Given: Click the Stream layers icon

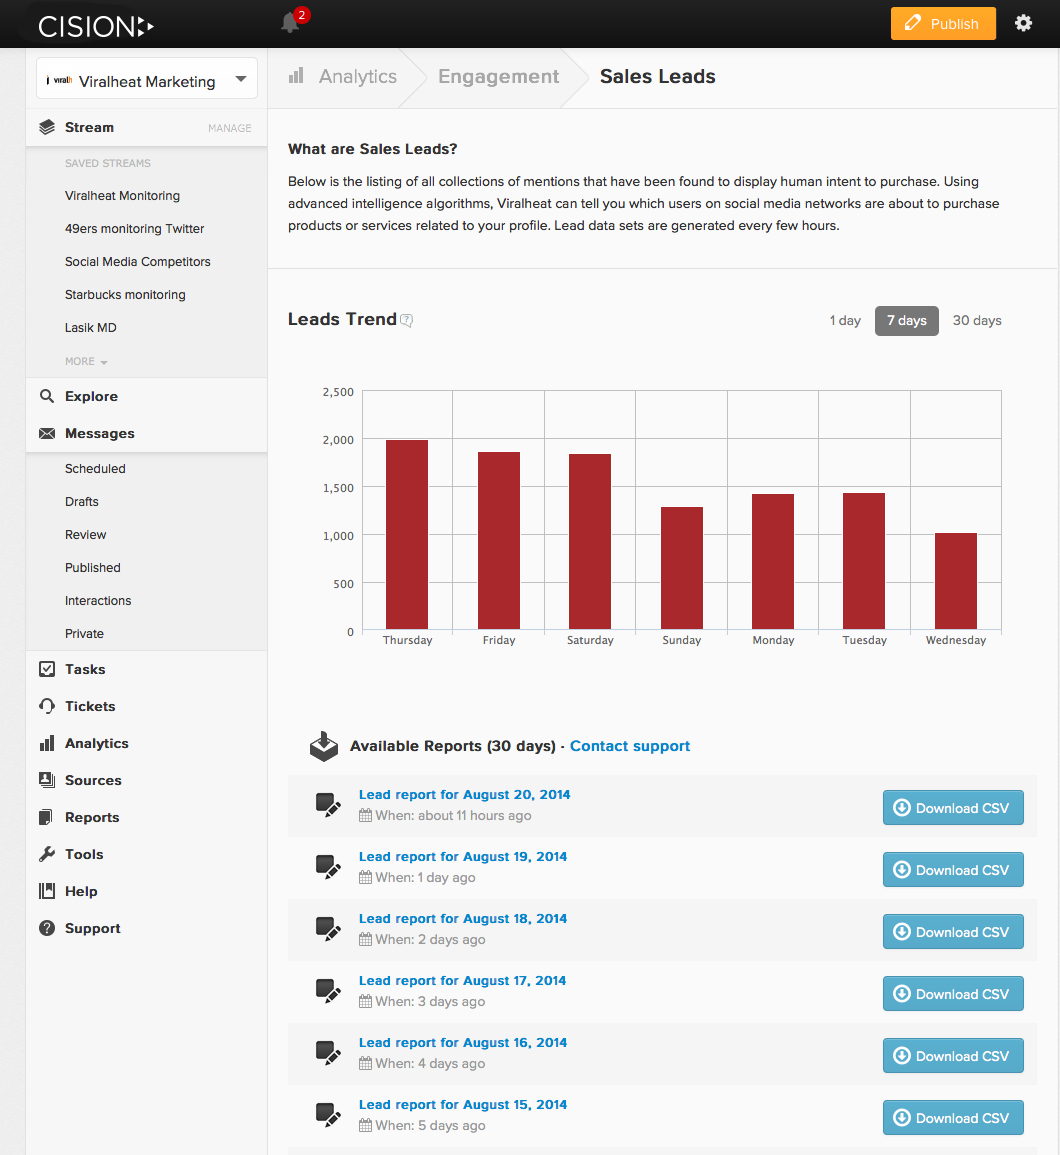Looking at the screenshot, I should point(47,127).
